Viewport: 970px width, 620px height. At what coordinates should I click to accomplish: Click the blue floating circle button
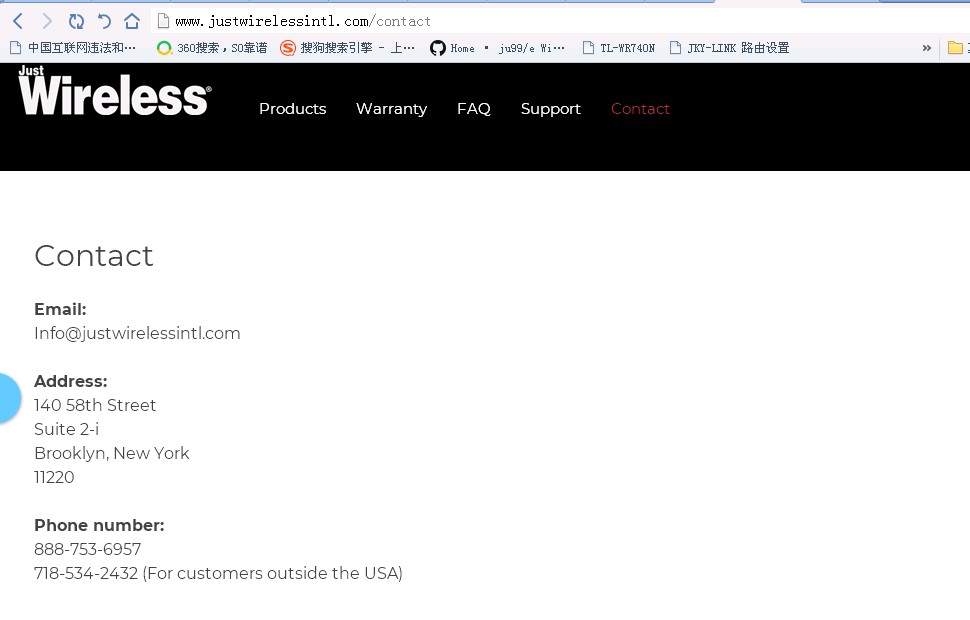[9, 398]
